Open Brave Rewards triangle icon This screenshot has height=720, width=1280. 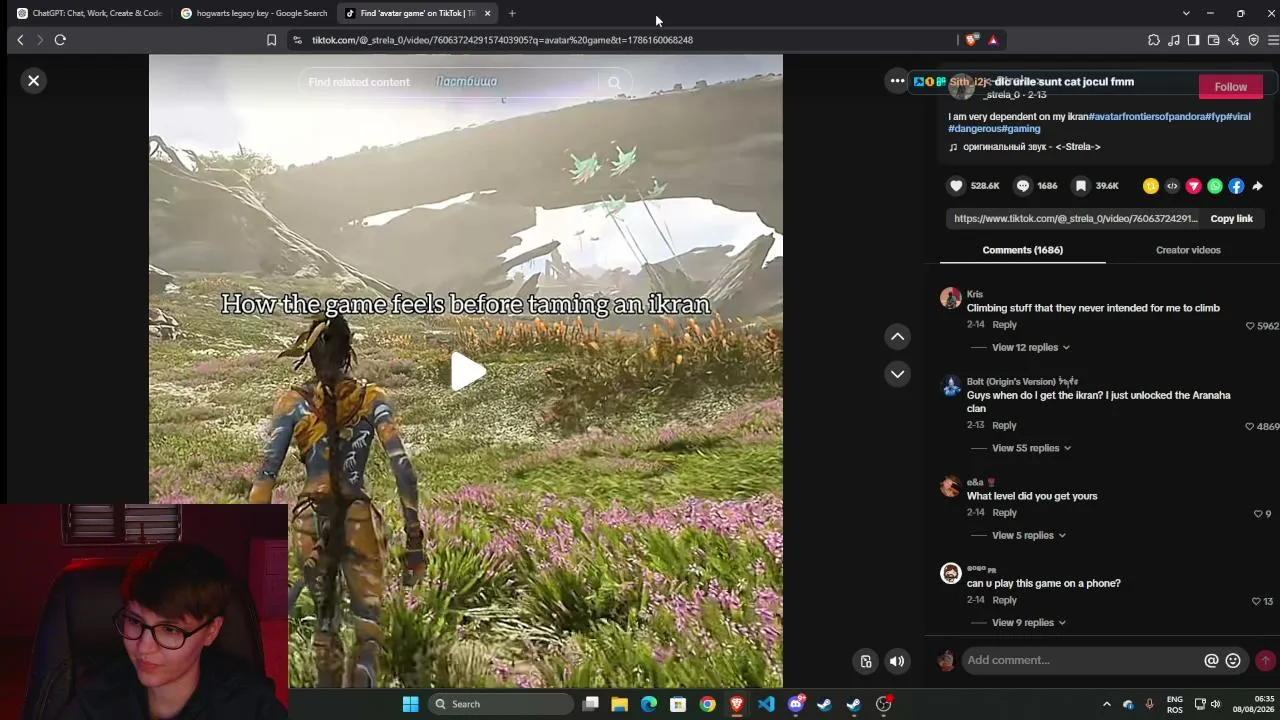[993, 40]
